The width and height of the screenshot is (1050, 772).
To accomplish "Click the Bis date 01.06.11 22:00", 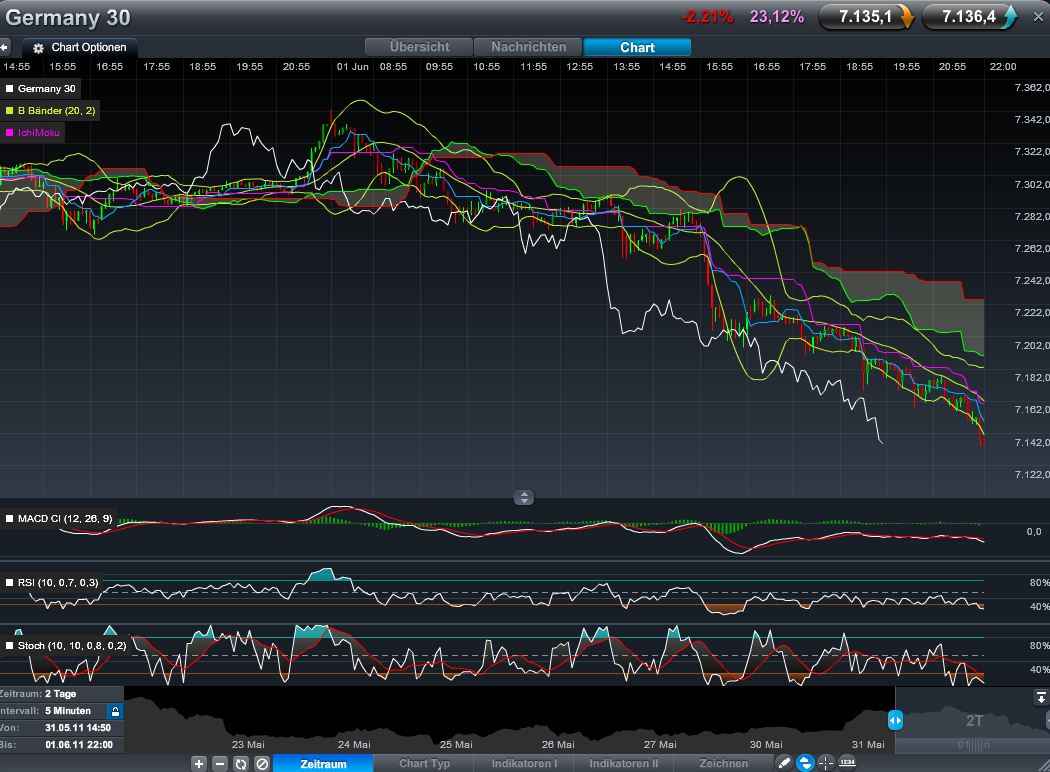I will point(78,745).
